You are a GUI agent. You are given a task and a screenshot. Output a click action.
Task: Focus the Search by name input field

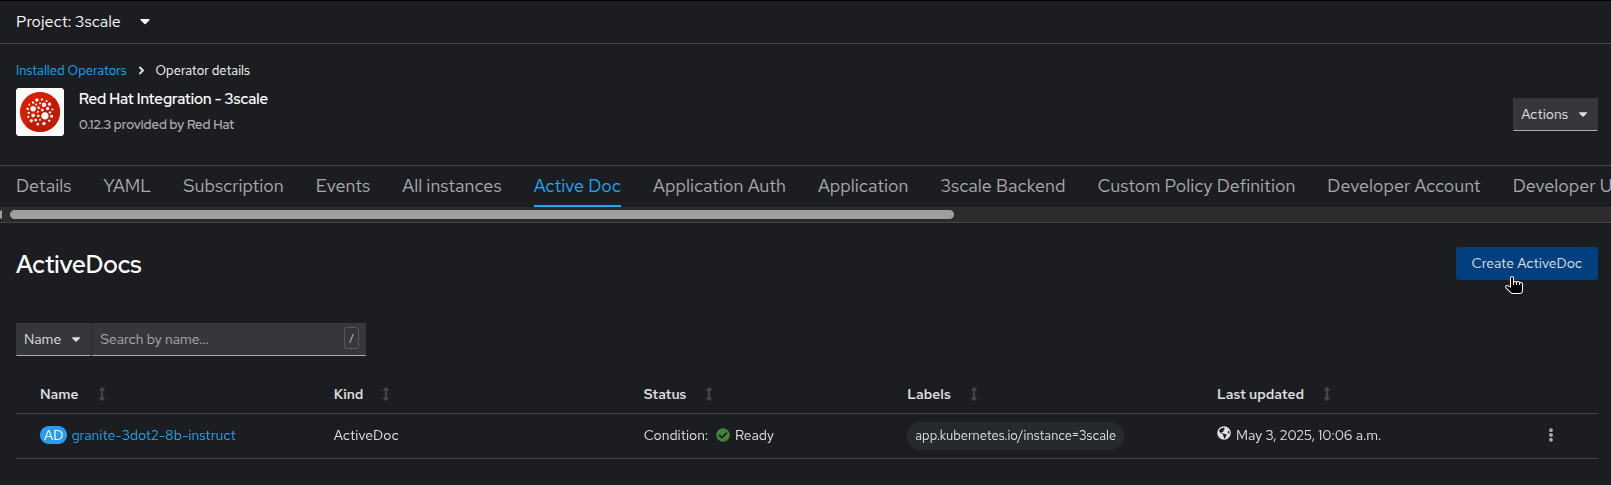click(218, 340)
